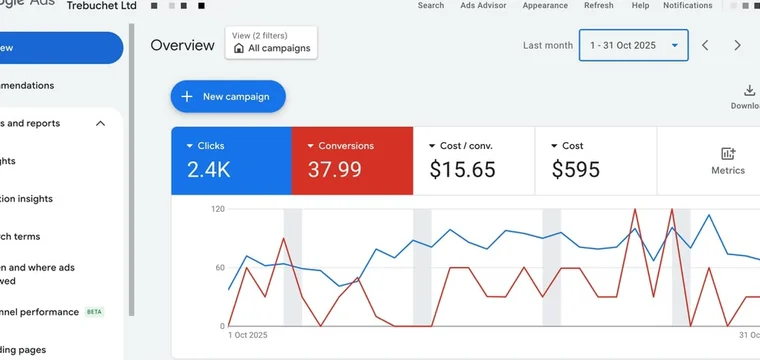Open When and where ads showed
Screen dimensions: 760x360
point(37,274)
